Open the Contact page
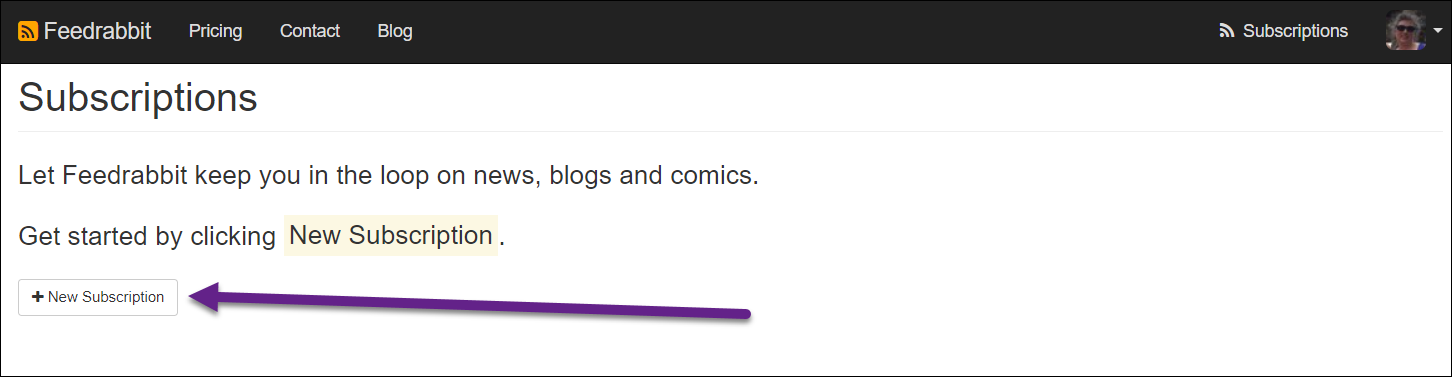 310,31
